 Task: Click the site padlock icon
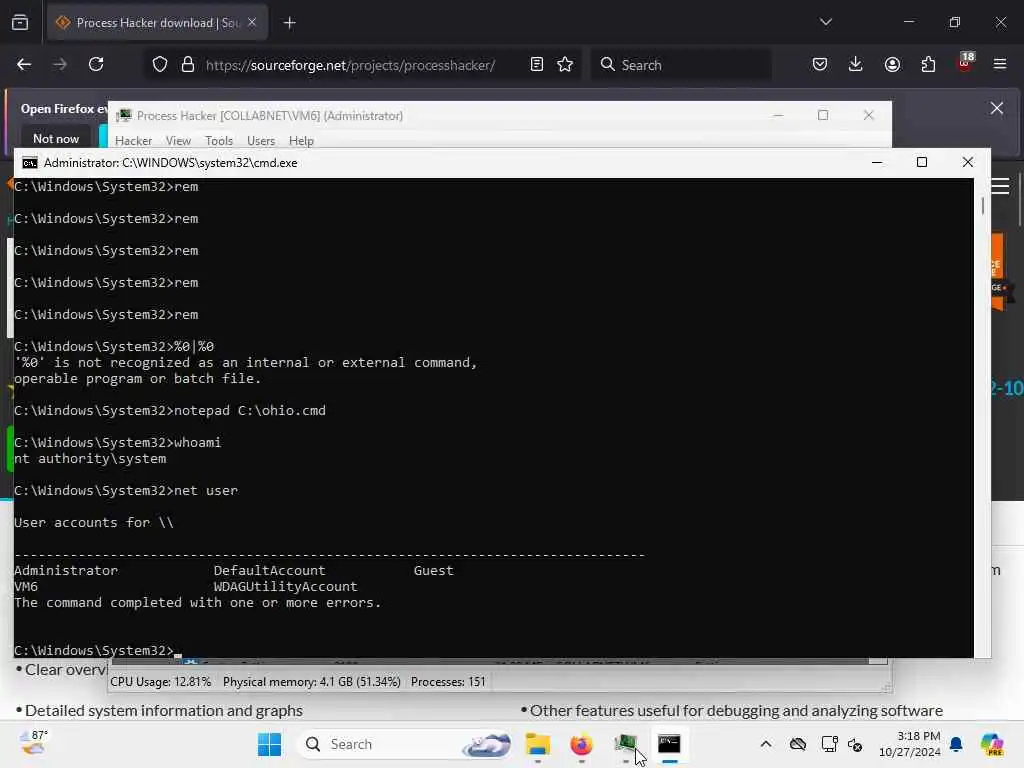pyautogui.click(x=187, y=65)
